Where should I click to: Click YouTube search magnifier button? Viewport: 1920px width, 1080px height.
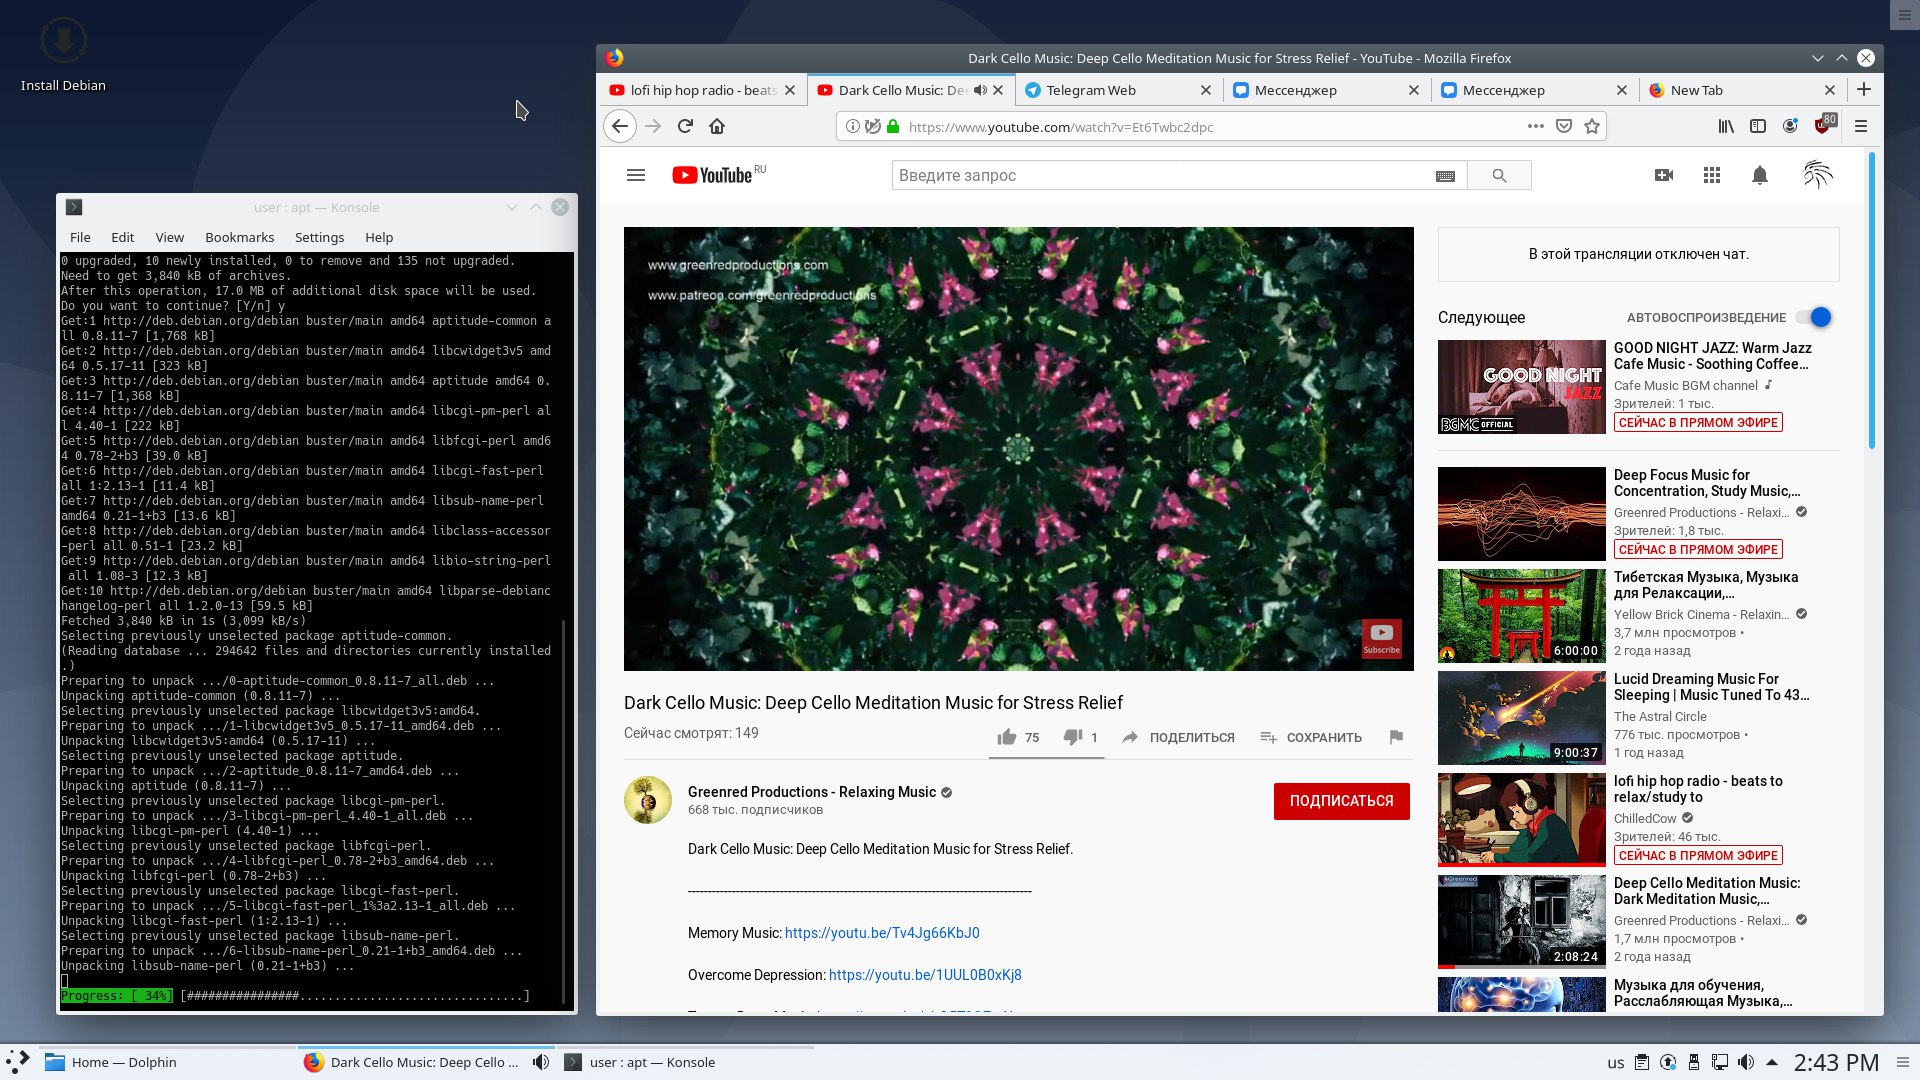(1499, 175)
